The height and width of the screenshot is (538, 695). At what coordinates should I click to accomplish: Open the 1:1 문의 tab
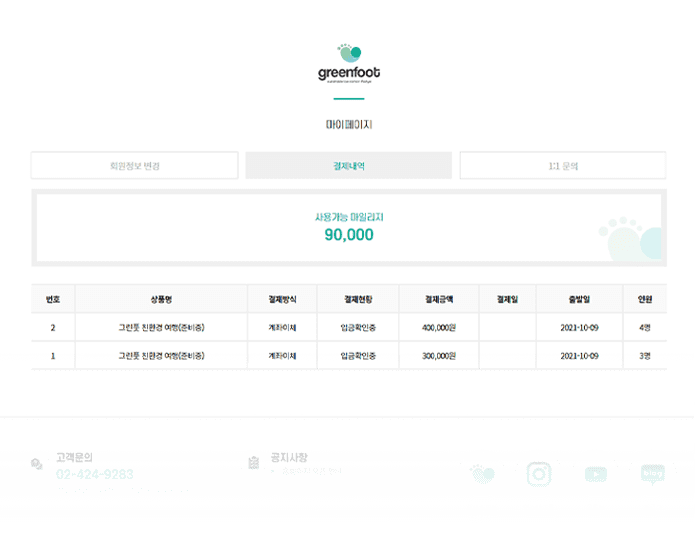[563, 166]
